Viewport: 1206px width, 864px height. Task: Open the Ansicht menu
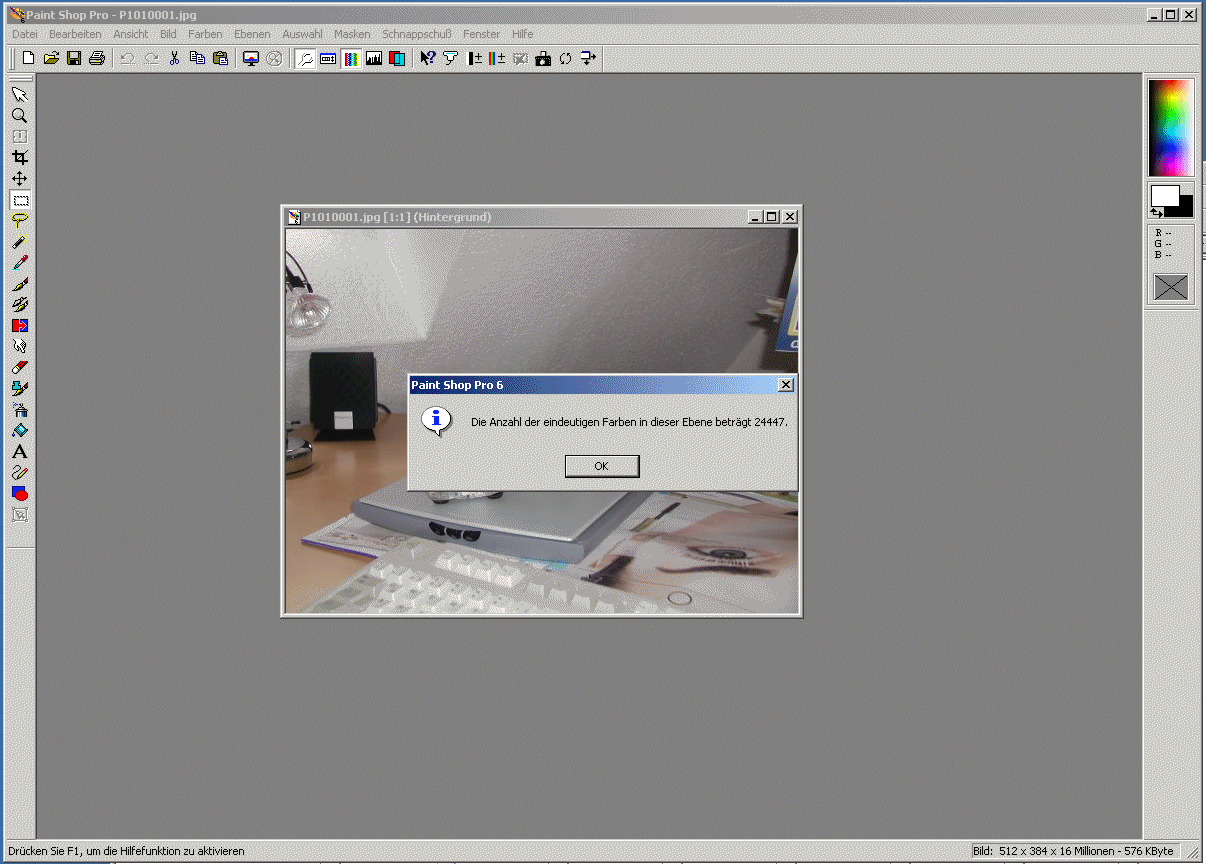pyautogui.click(x=131, y=34)
